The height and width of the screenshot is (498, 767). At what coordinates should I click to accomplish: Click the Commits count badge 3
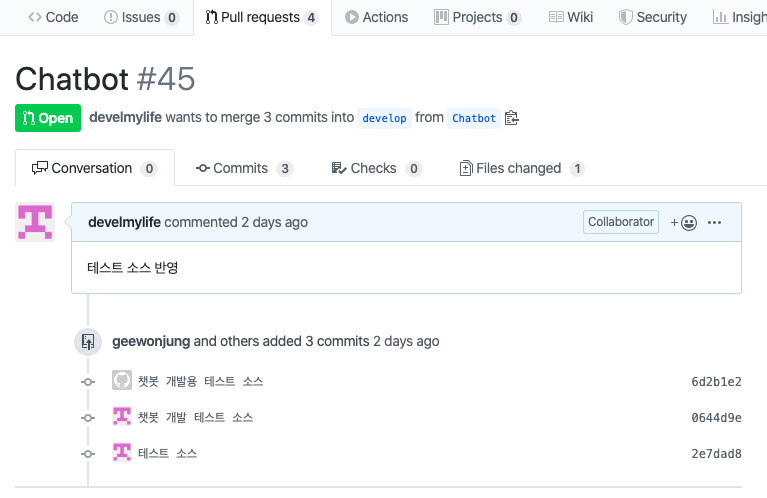[x=285, y=169]
